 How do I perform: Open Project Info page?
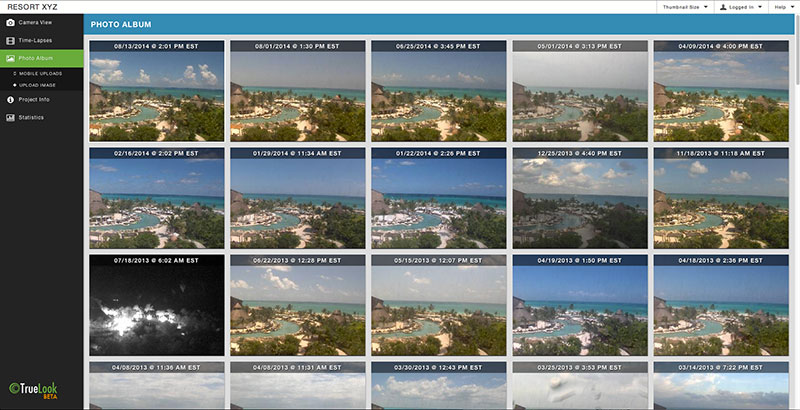(41, 100)
